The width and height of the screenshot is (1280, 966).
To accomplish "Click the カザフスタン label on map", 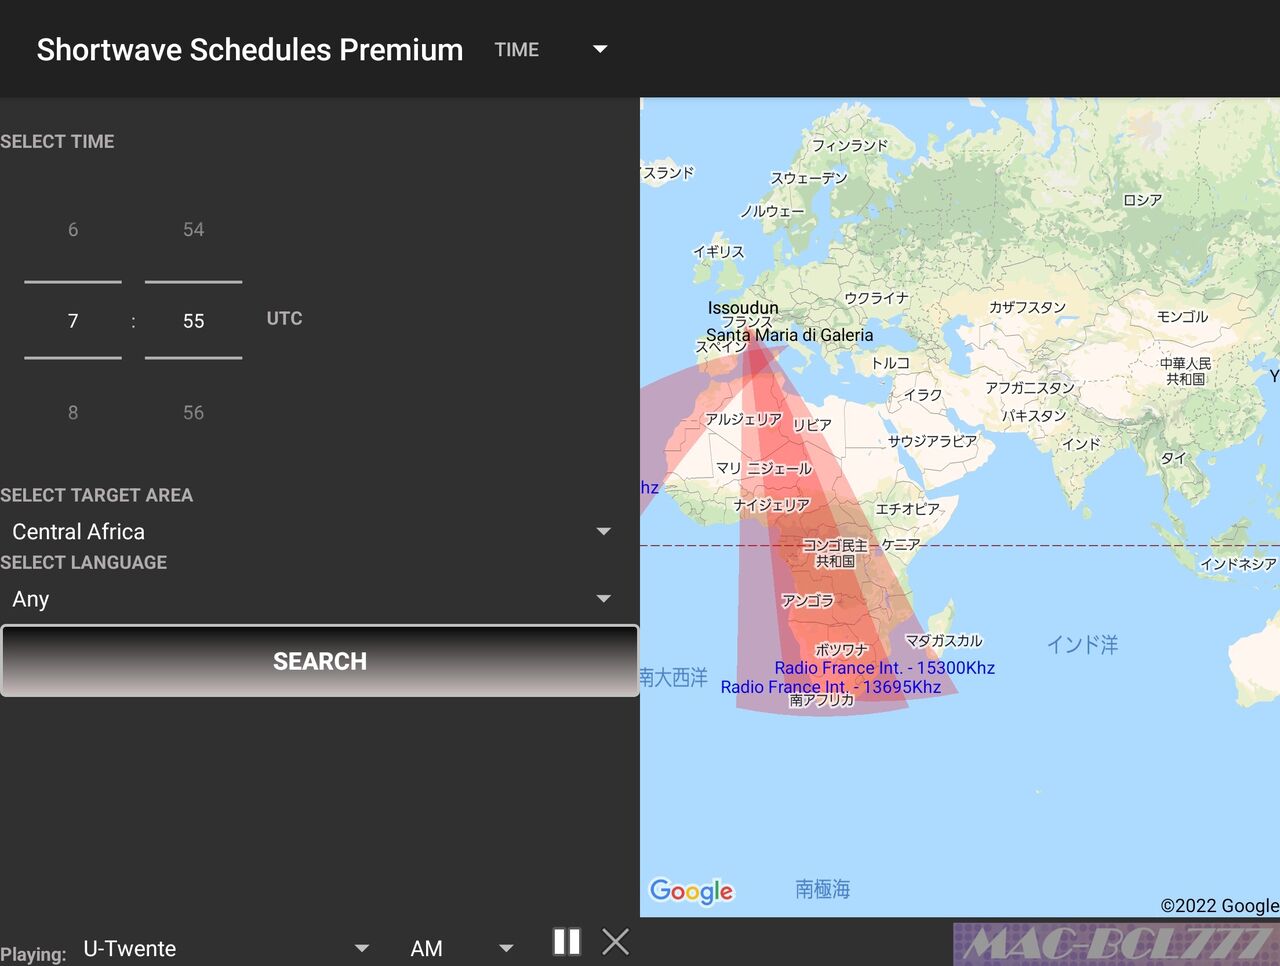I will tap(1028, 308).
